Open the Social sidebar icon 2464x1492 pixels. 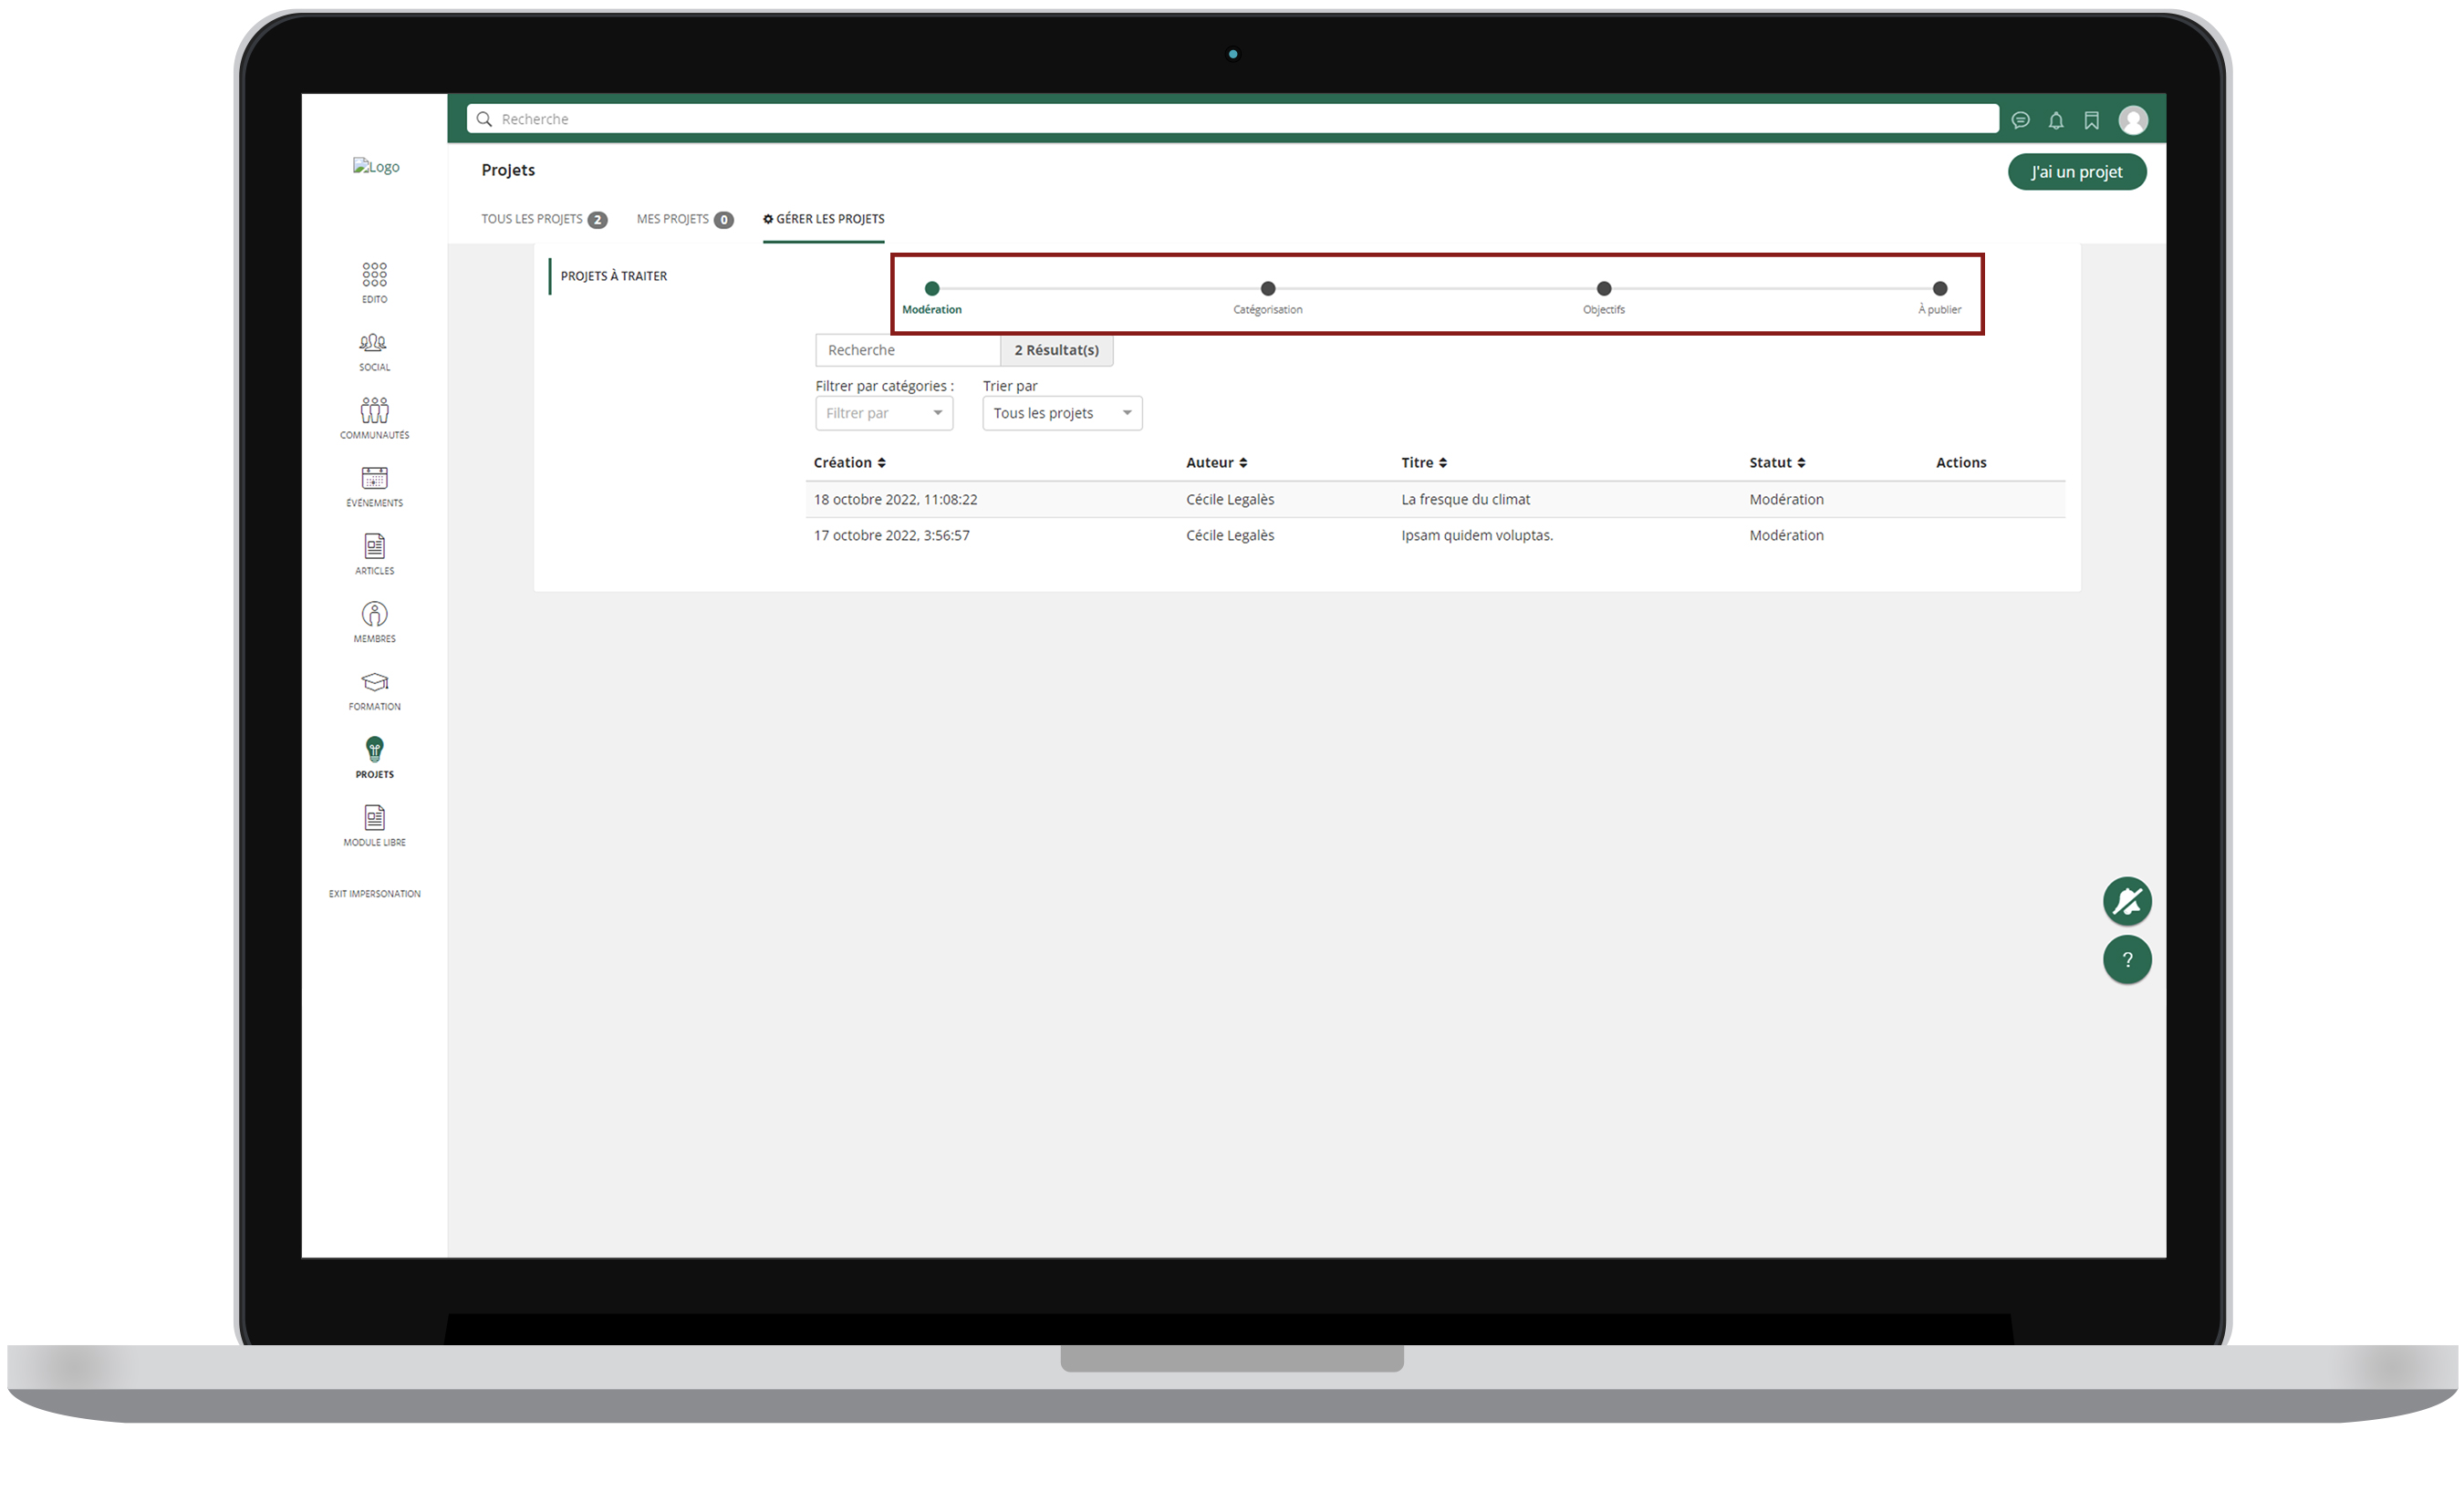374,343
